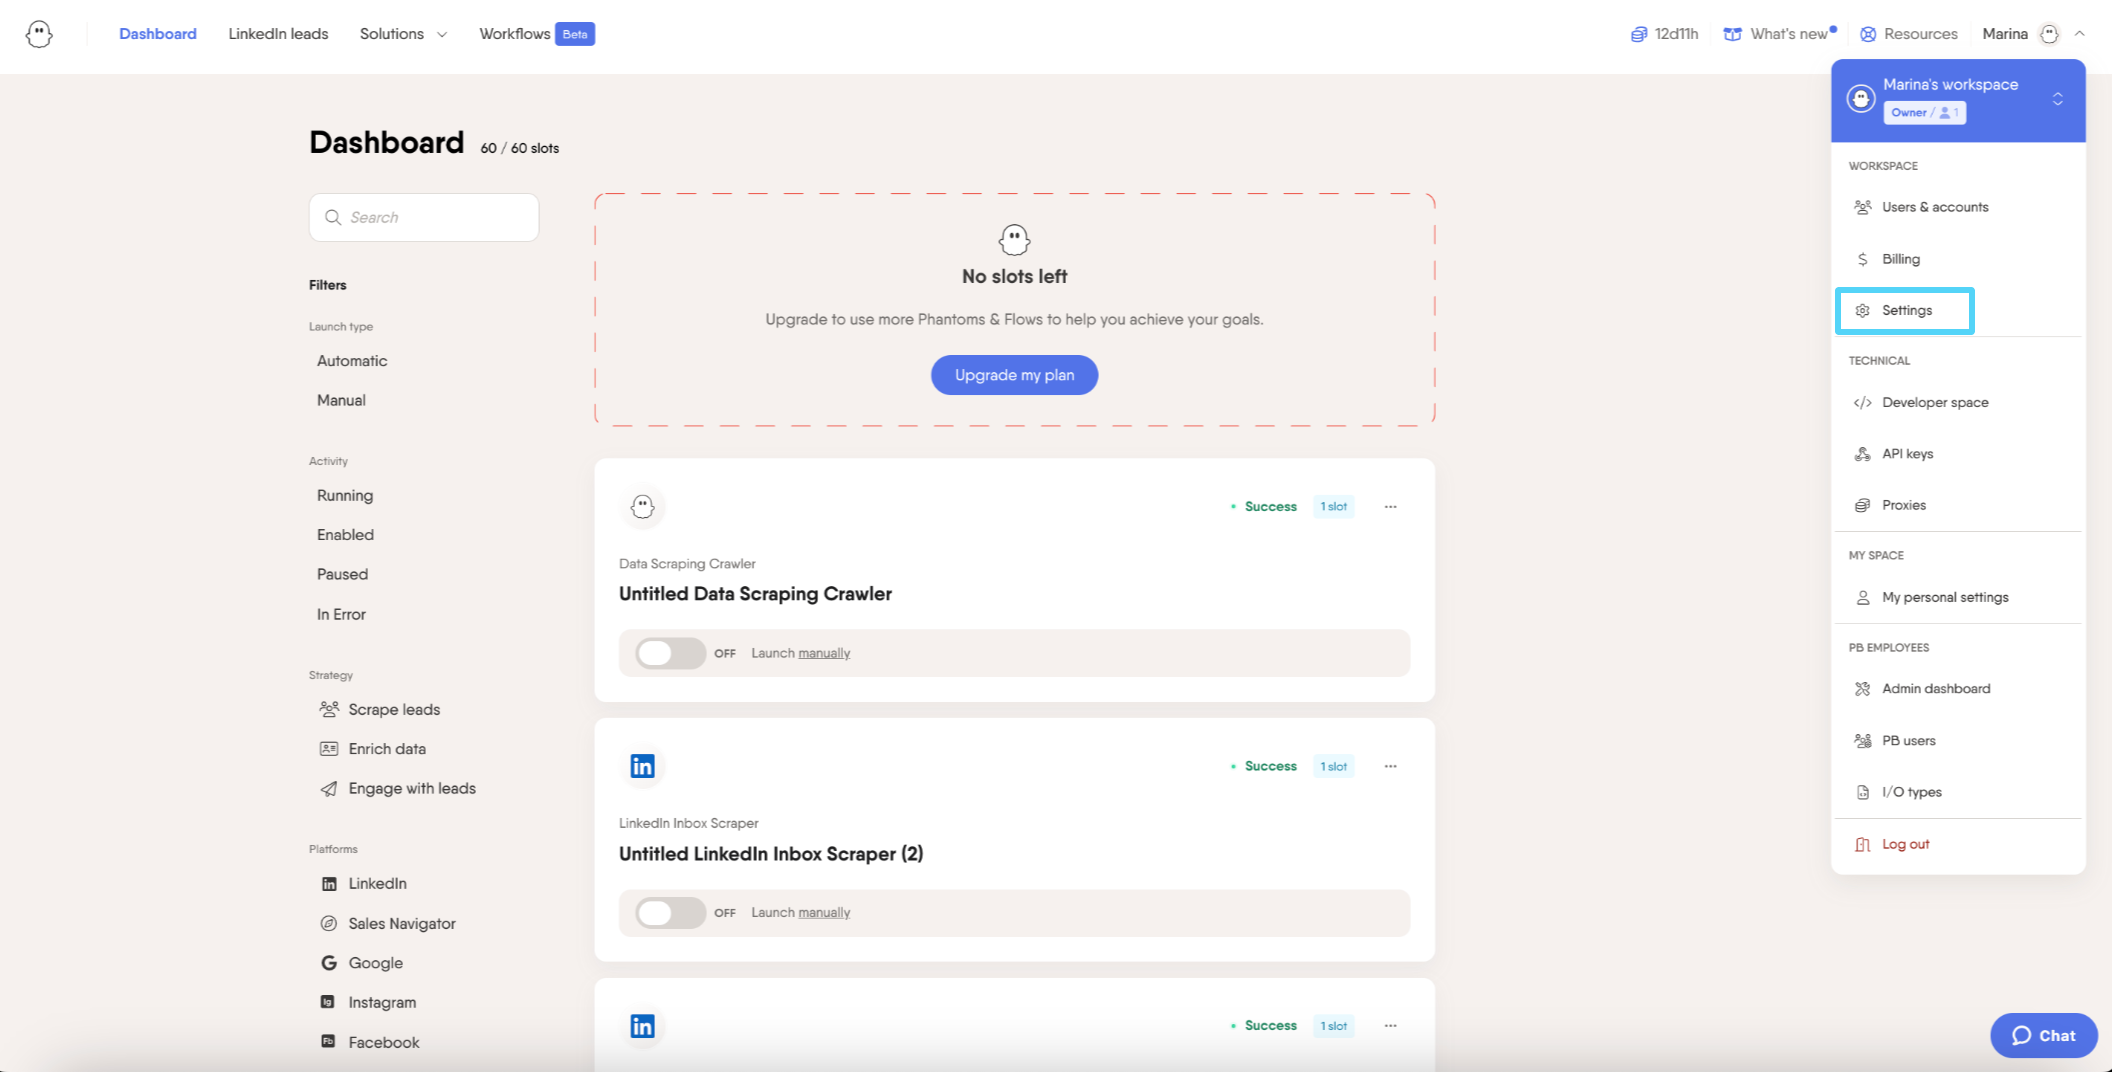Click the LinkedIn icon on Inbox Scraper card
The height and width of the screenshot is (1072, 2112).
point(642,766)
